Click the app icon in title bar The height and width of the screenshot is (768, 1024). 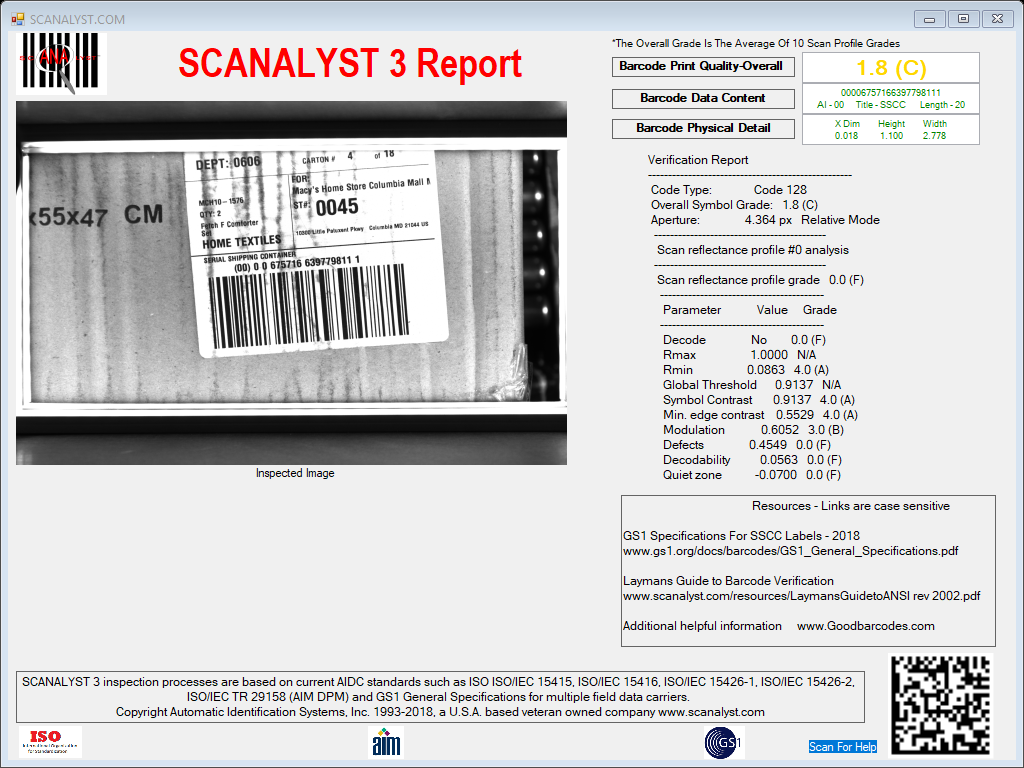(18, 20)
